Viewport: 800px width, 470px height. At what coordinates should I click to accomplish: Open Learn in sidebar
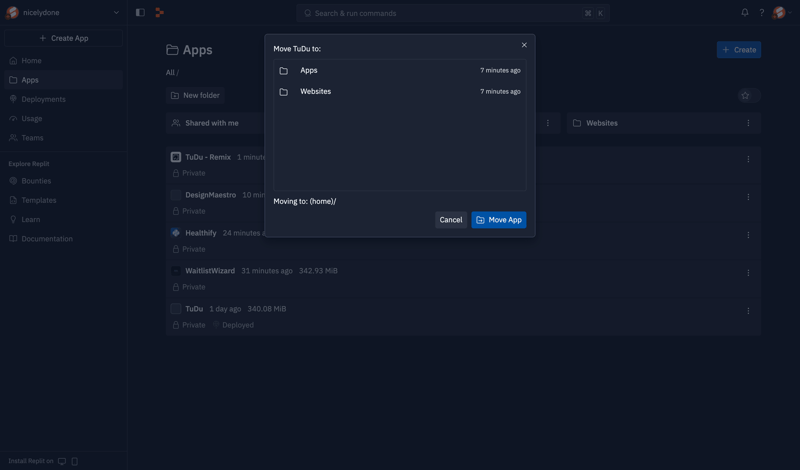(63, 219)
